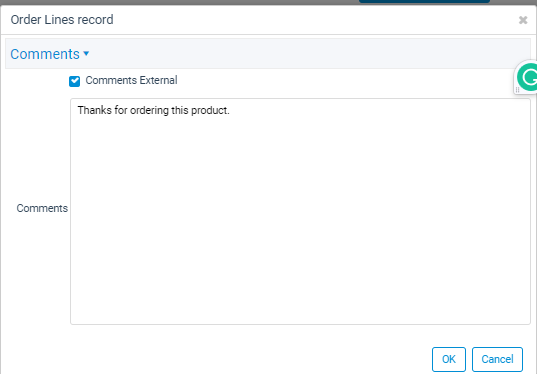The image size is (537, 374).
Task: Open the Grammarly widget icon
Action: pyautogui.click(x=528, y=77)
